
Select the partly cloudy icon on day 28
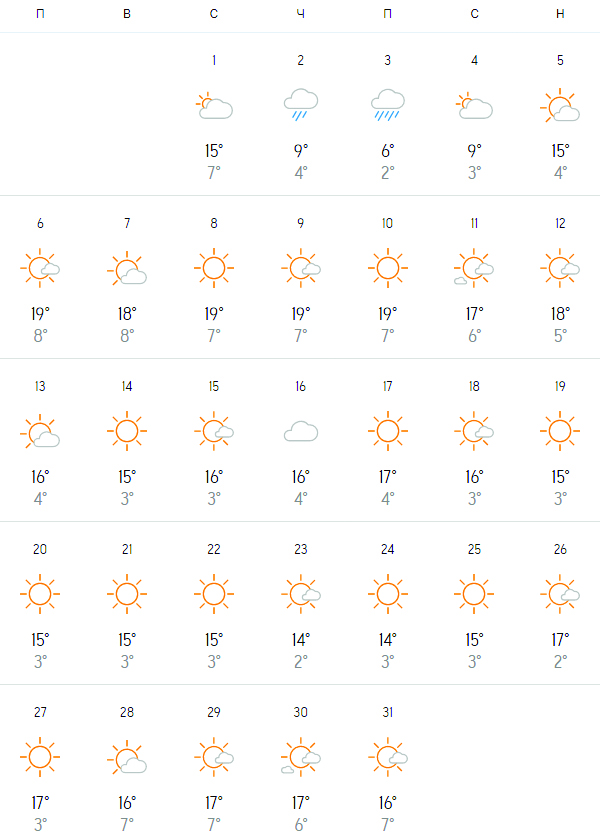[x=127, y=757]
